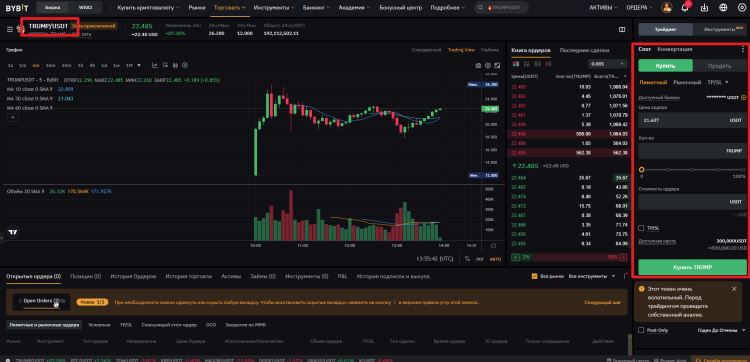750x362 pixels.
Task: Expand the Торговать menu in the top navigation
Action: (x=230, y=8)
